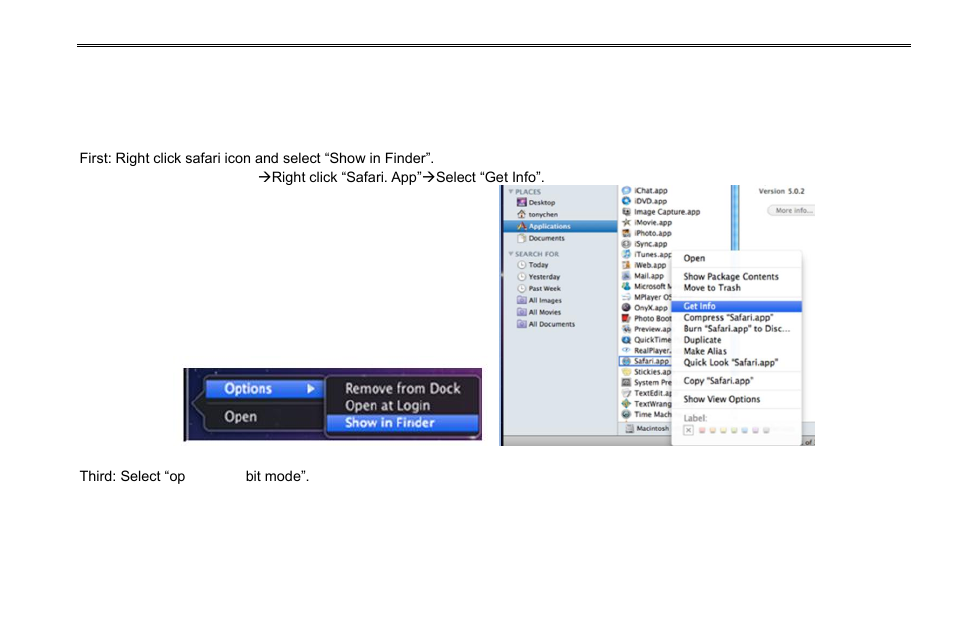Viewport: 954px width, 636px height.
Task: Click the RealPlayer icon
Action: pos(626,351)
